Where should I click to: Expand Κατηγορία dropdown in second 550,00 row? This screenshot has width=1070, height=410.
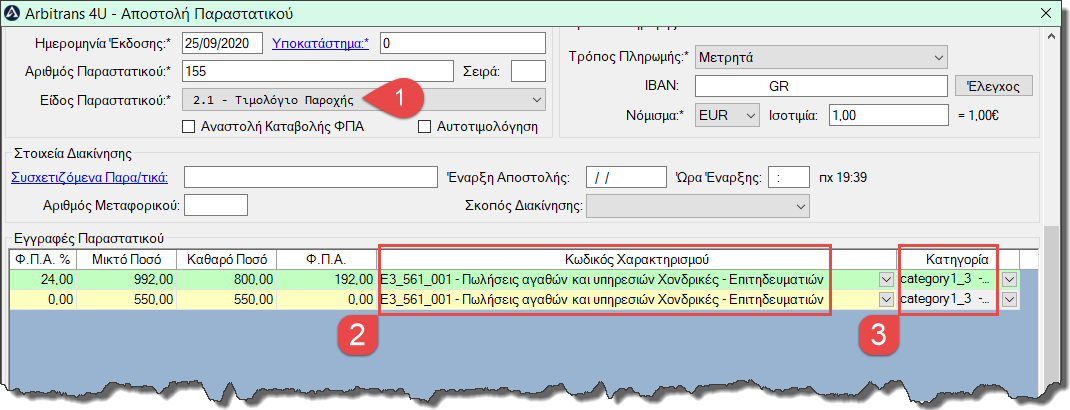click(1009, 299)
